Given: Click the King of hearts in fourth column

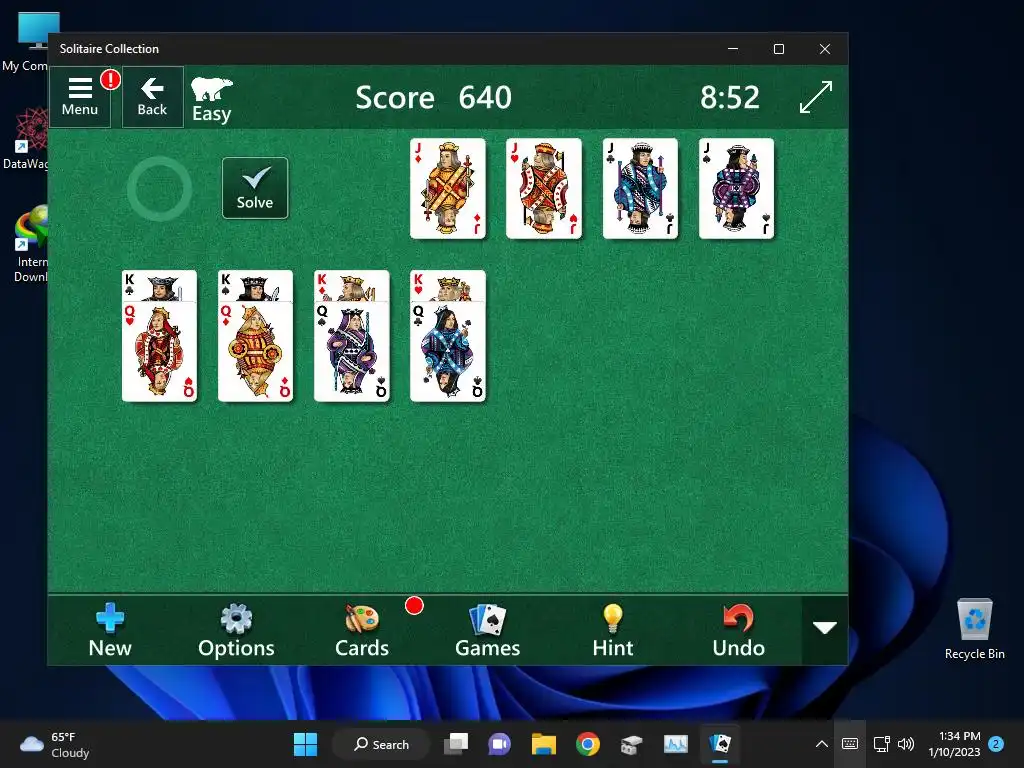Looking at the screenshot, I should click(448, 285).
